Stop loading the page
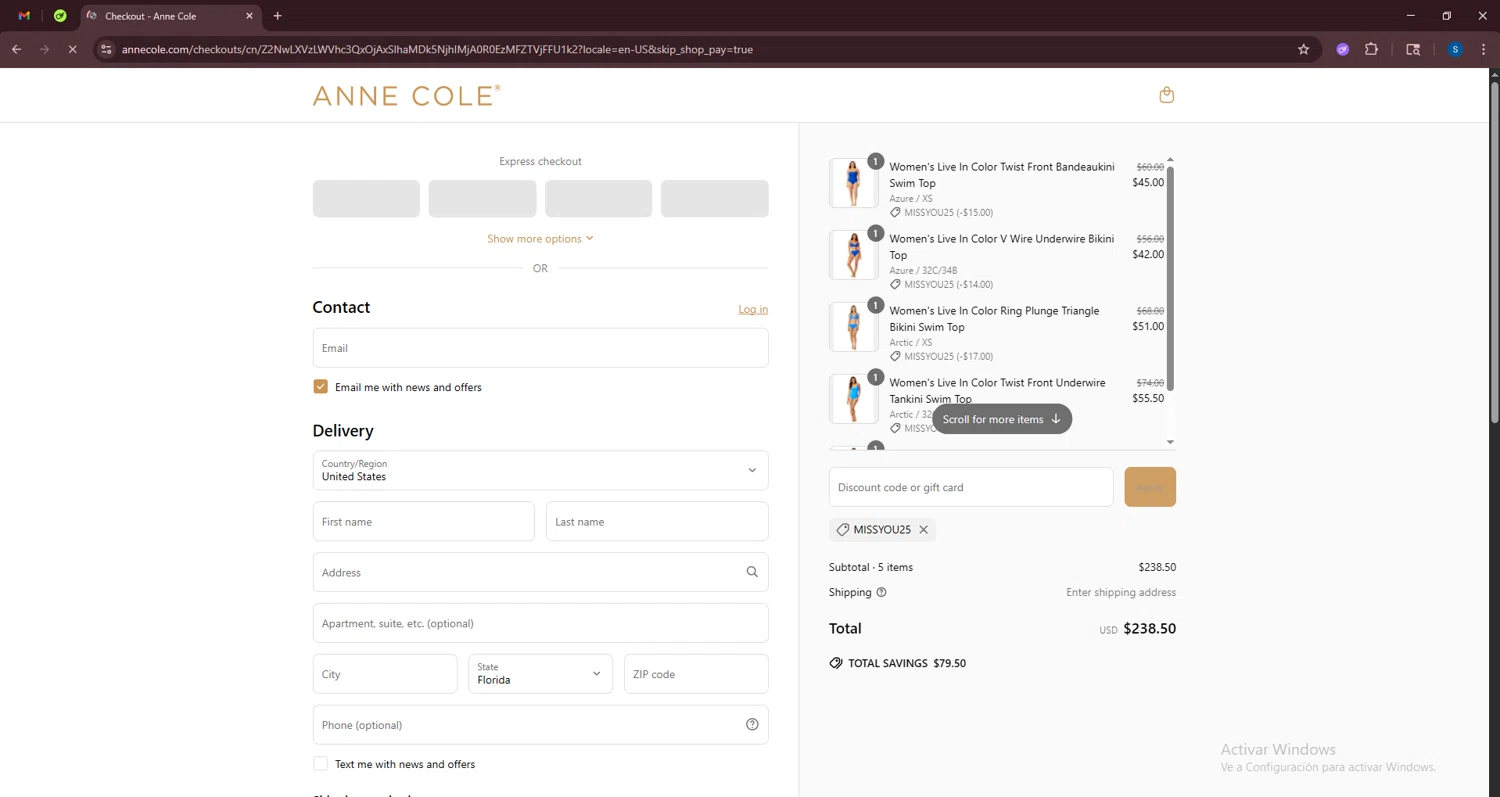1500x797 pixels. click(x=72, y=49)
